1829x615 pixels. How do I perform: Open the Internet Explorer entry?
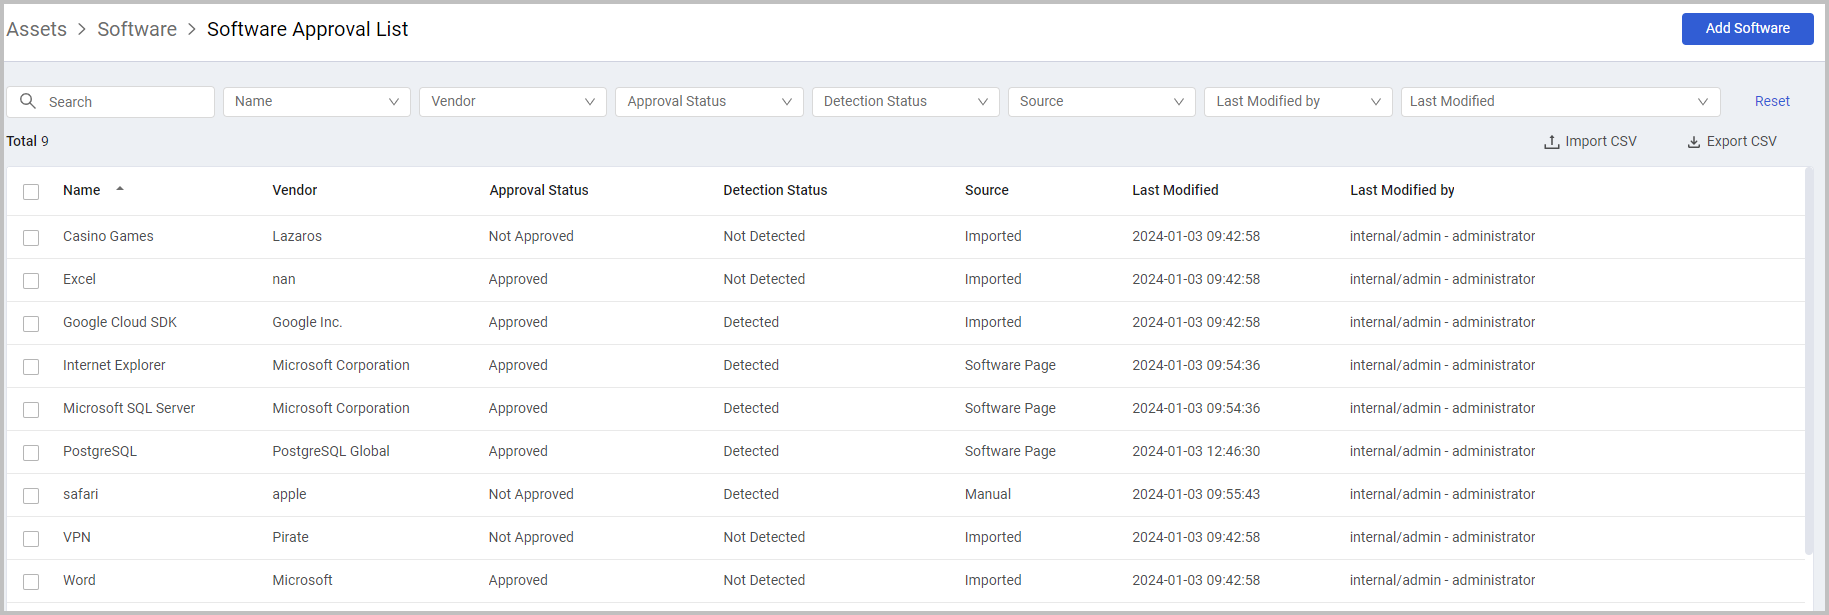(x=114, y=365)
